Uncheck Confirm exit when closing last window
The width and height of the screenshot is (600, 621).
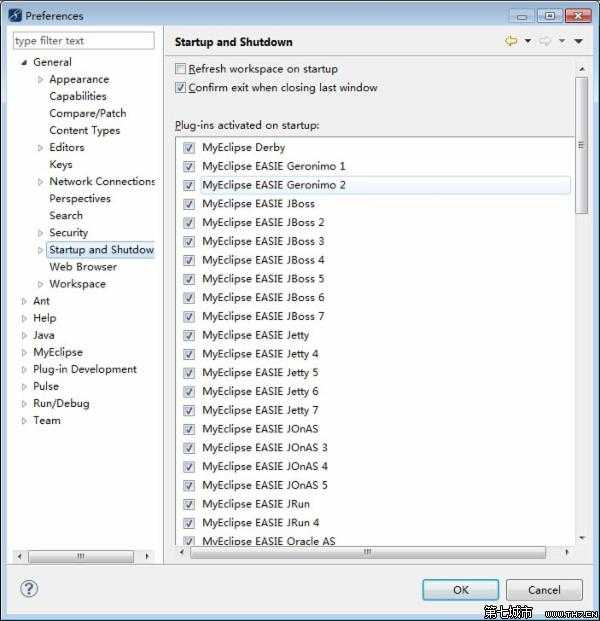pyautogui.click(x=181, y=88)
